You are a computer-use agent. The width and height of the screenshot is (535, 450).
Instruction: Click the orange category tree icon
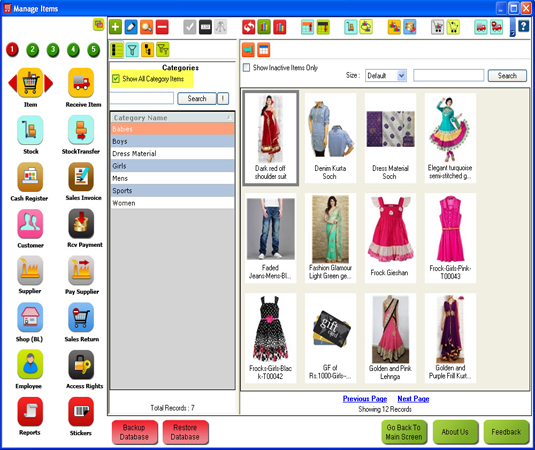tap(147, 50)
